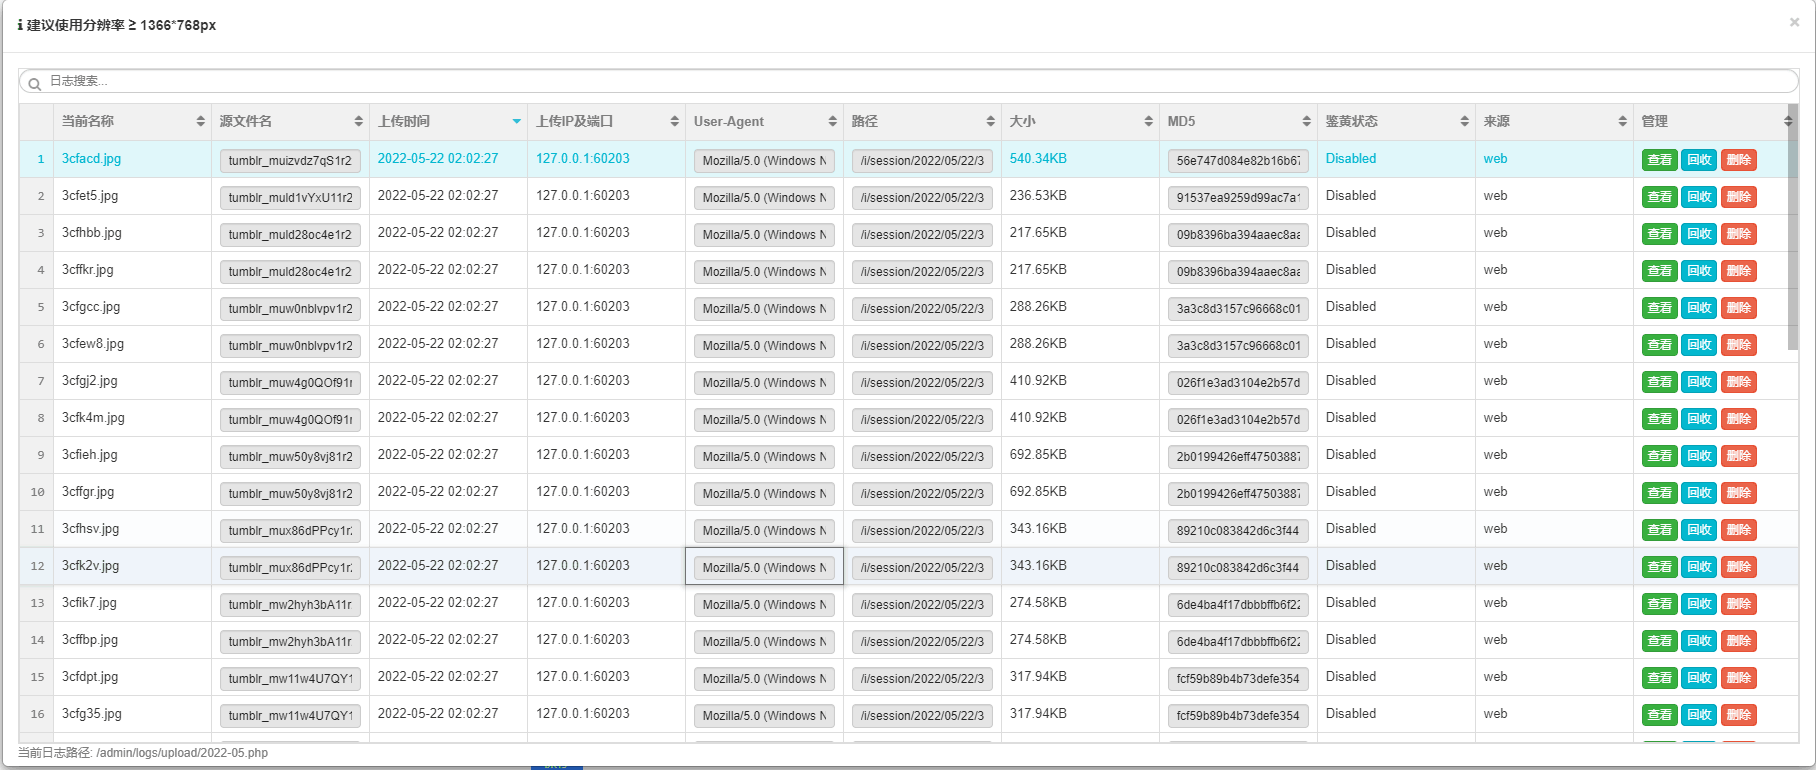Delete 3cfhbb.jpg using its 删除 button
Image resolution: width=1816 pixels, height=770 pixels.
tap(1739, 234)
